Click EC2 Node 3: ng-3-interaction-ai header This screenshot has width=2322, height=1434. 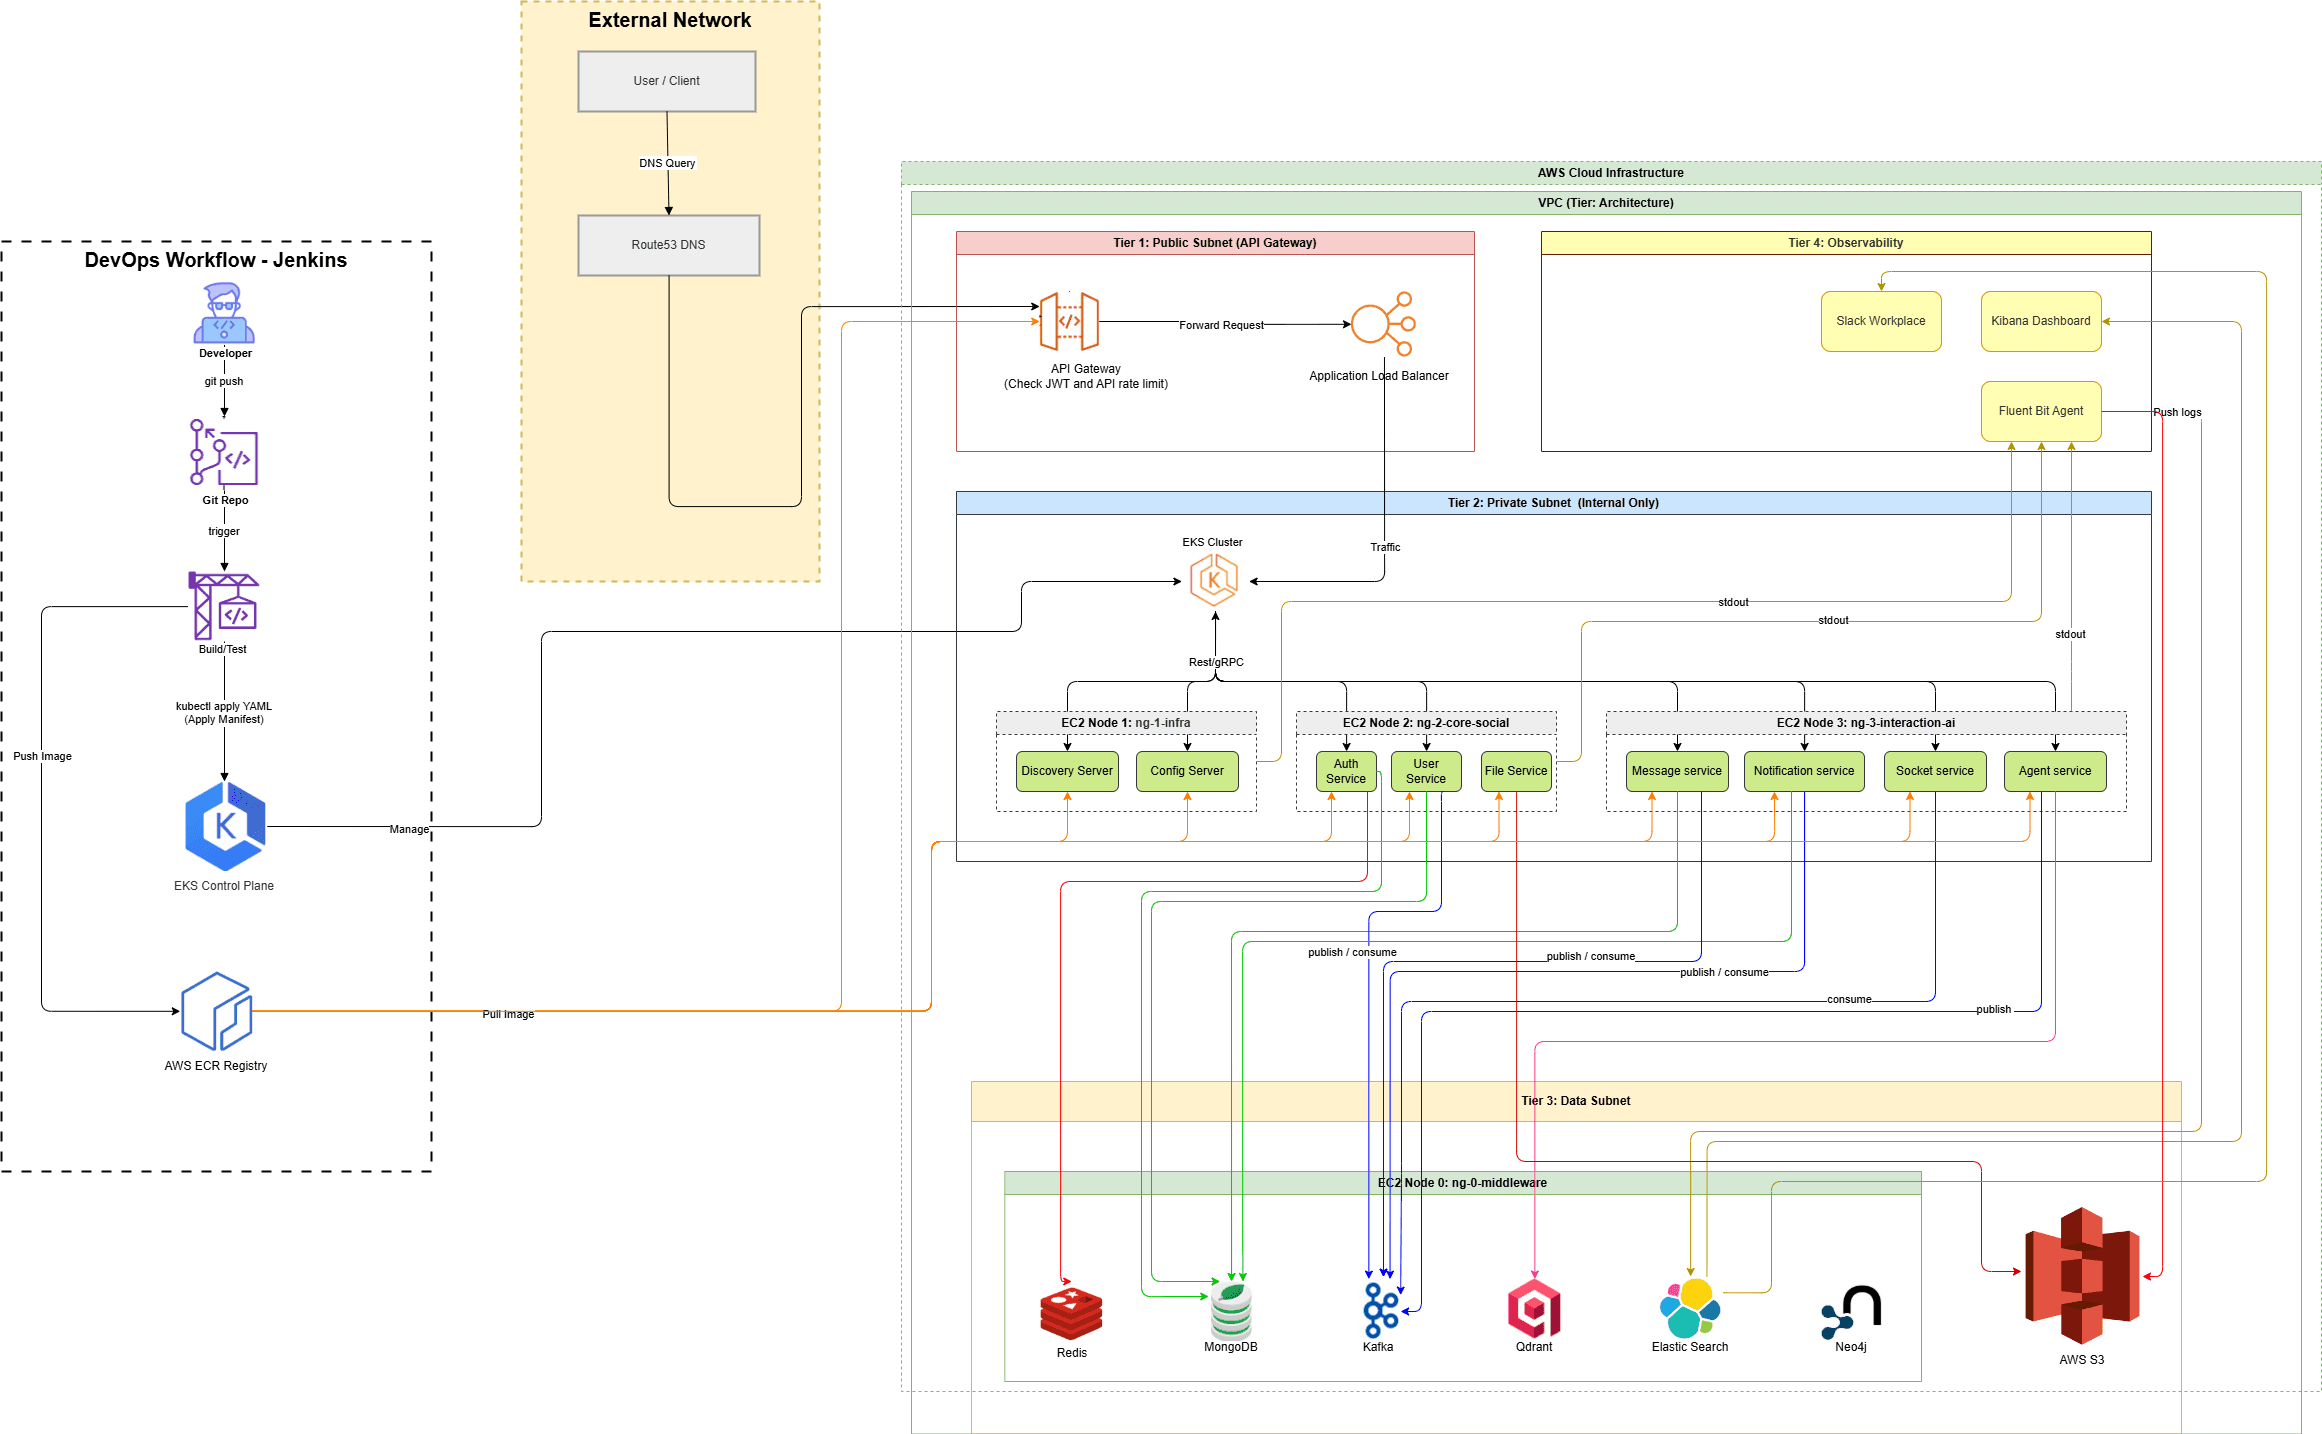click(1866, 723)
